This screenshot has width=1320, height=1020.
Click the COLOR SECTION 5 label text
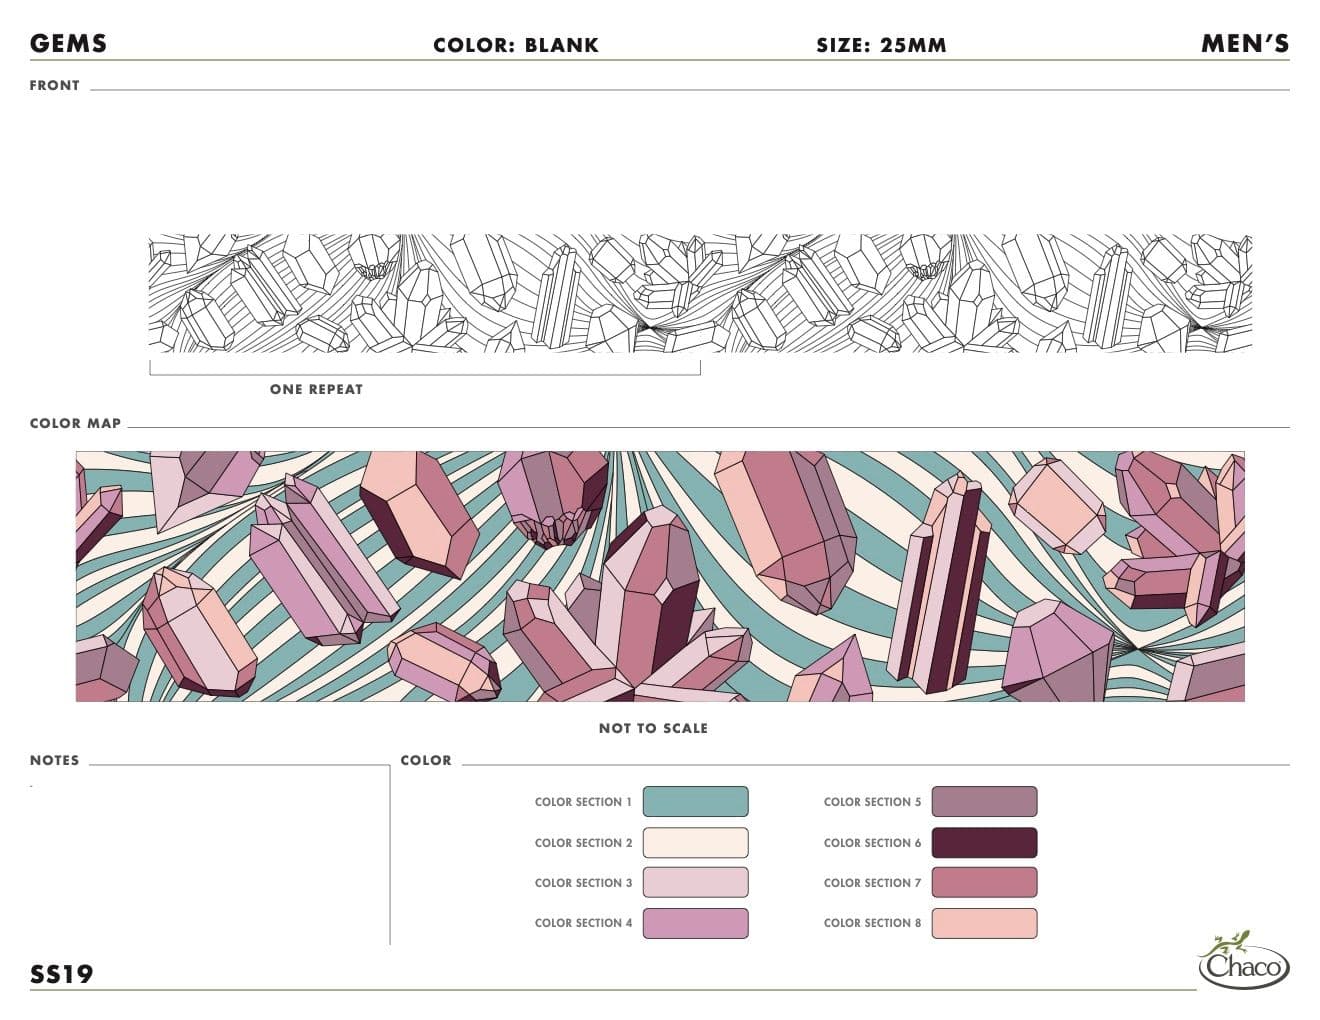pyautogui.click(x=872, y=802)
